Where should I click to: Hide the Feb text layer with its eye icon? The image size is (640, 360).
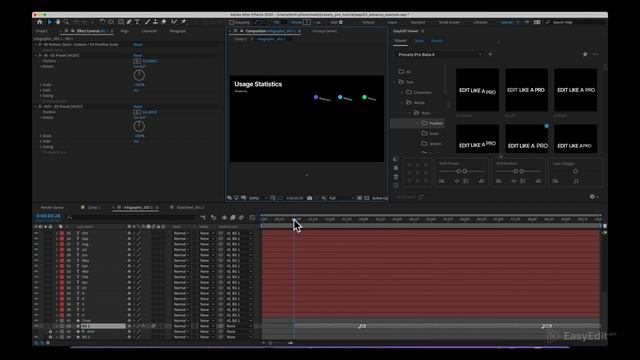pos(36,277)
